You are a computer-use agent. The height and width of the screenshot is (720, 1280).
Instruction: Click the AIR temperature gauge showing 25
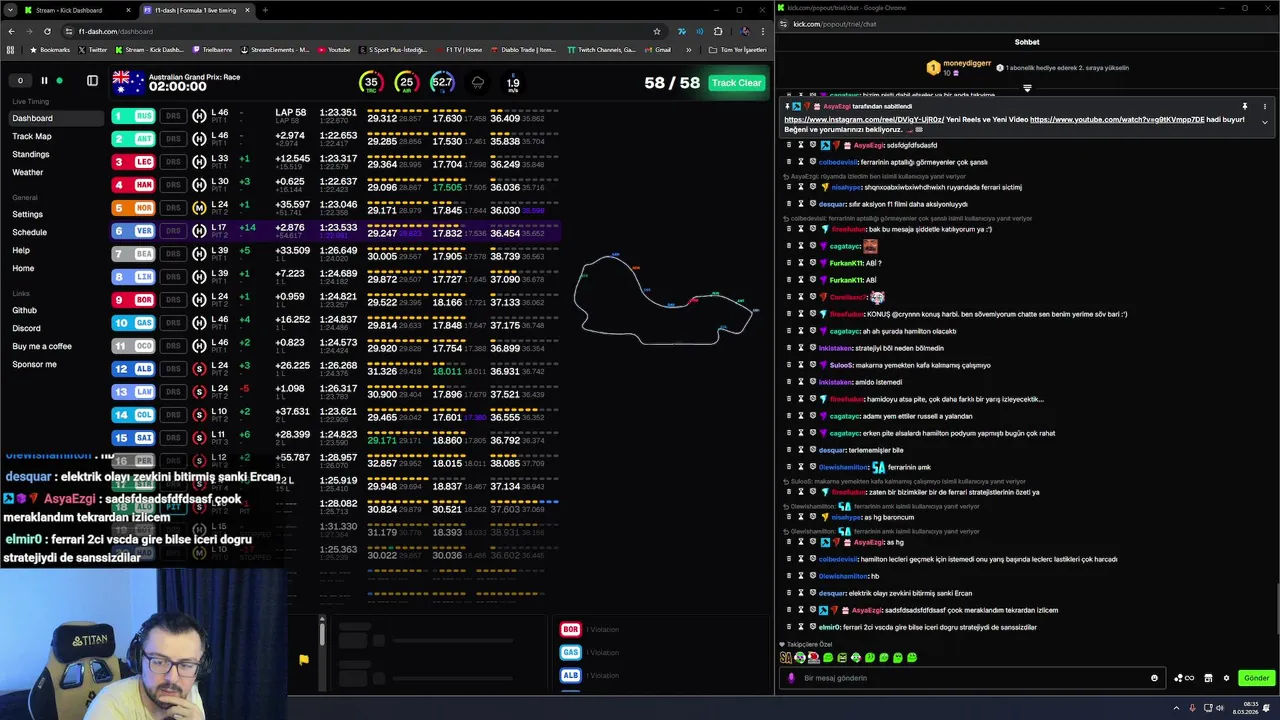pos(406,83)
